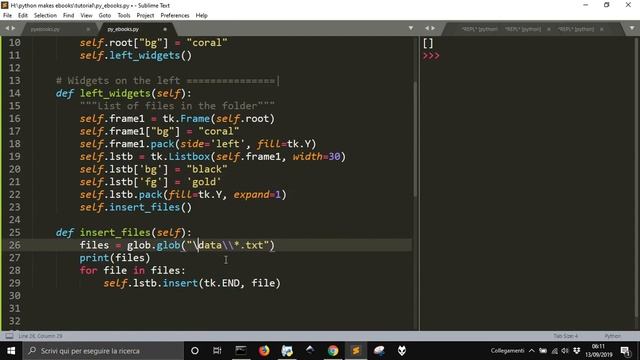Screen dimensions: 640x360
Task: Open Inkscape icon on taskbar
Action: coord(310,351)
